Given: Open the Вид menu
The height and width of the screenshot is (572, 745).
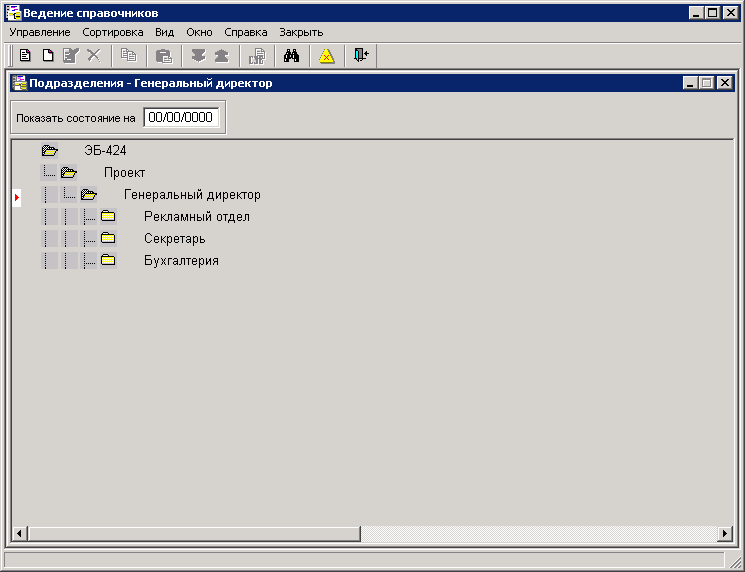Looking at the screenshot, I should [x=164, y=32].
